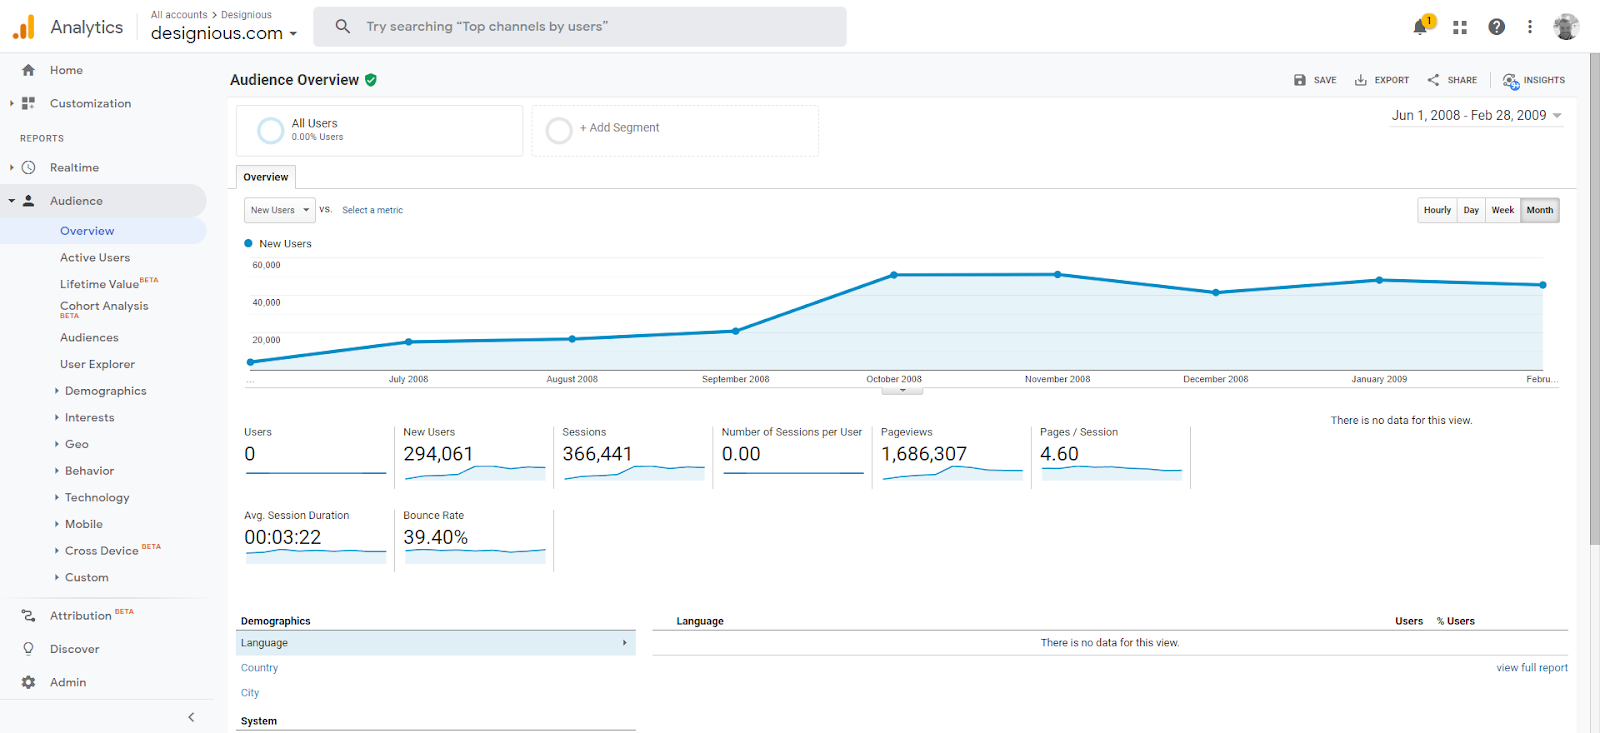1600x733 pixels.
Task: Open Cohort Analysis report
Action: 104,307
